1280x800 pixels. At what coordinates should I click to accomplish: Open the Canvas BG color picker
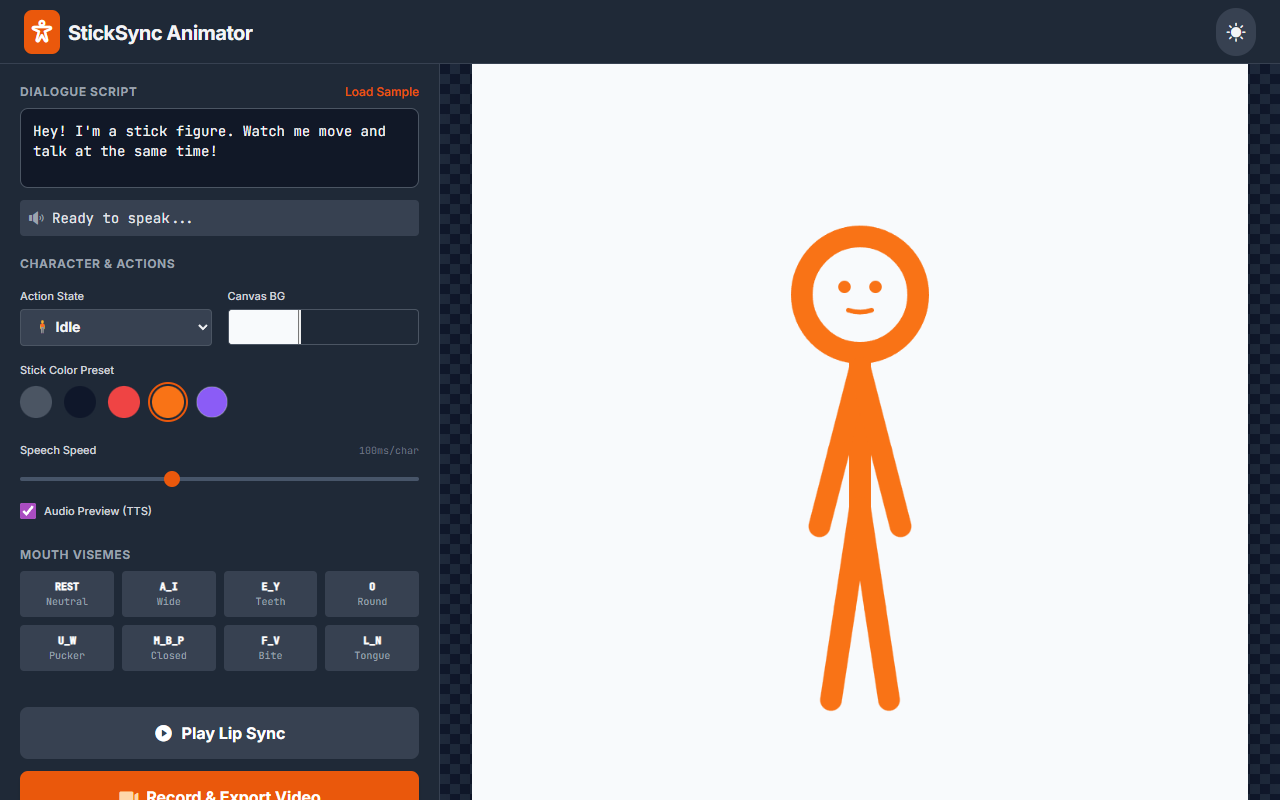coord(263,326)
